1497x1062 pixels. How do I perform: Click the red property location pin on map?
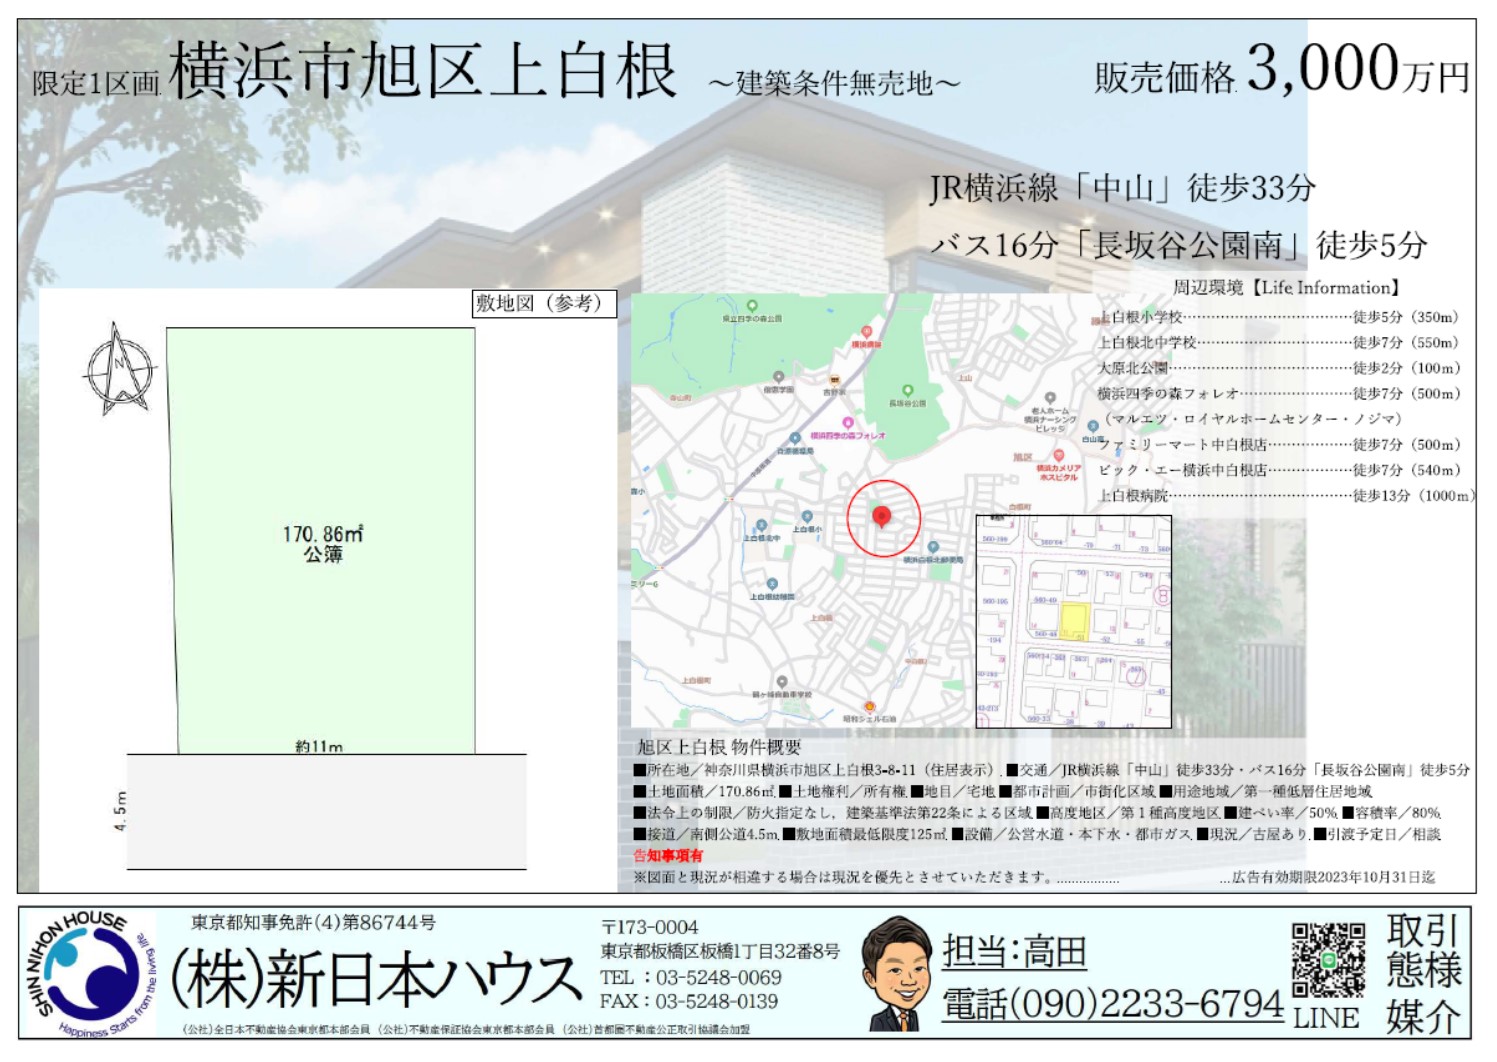[881, 516]
